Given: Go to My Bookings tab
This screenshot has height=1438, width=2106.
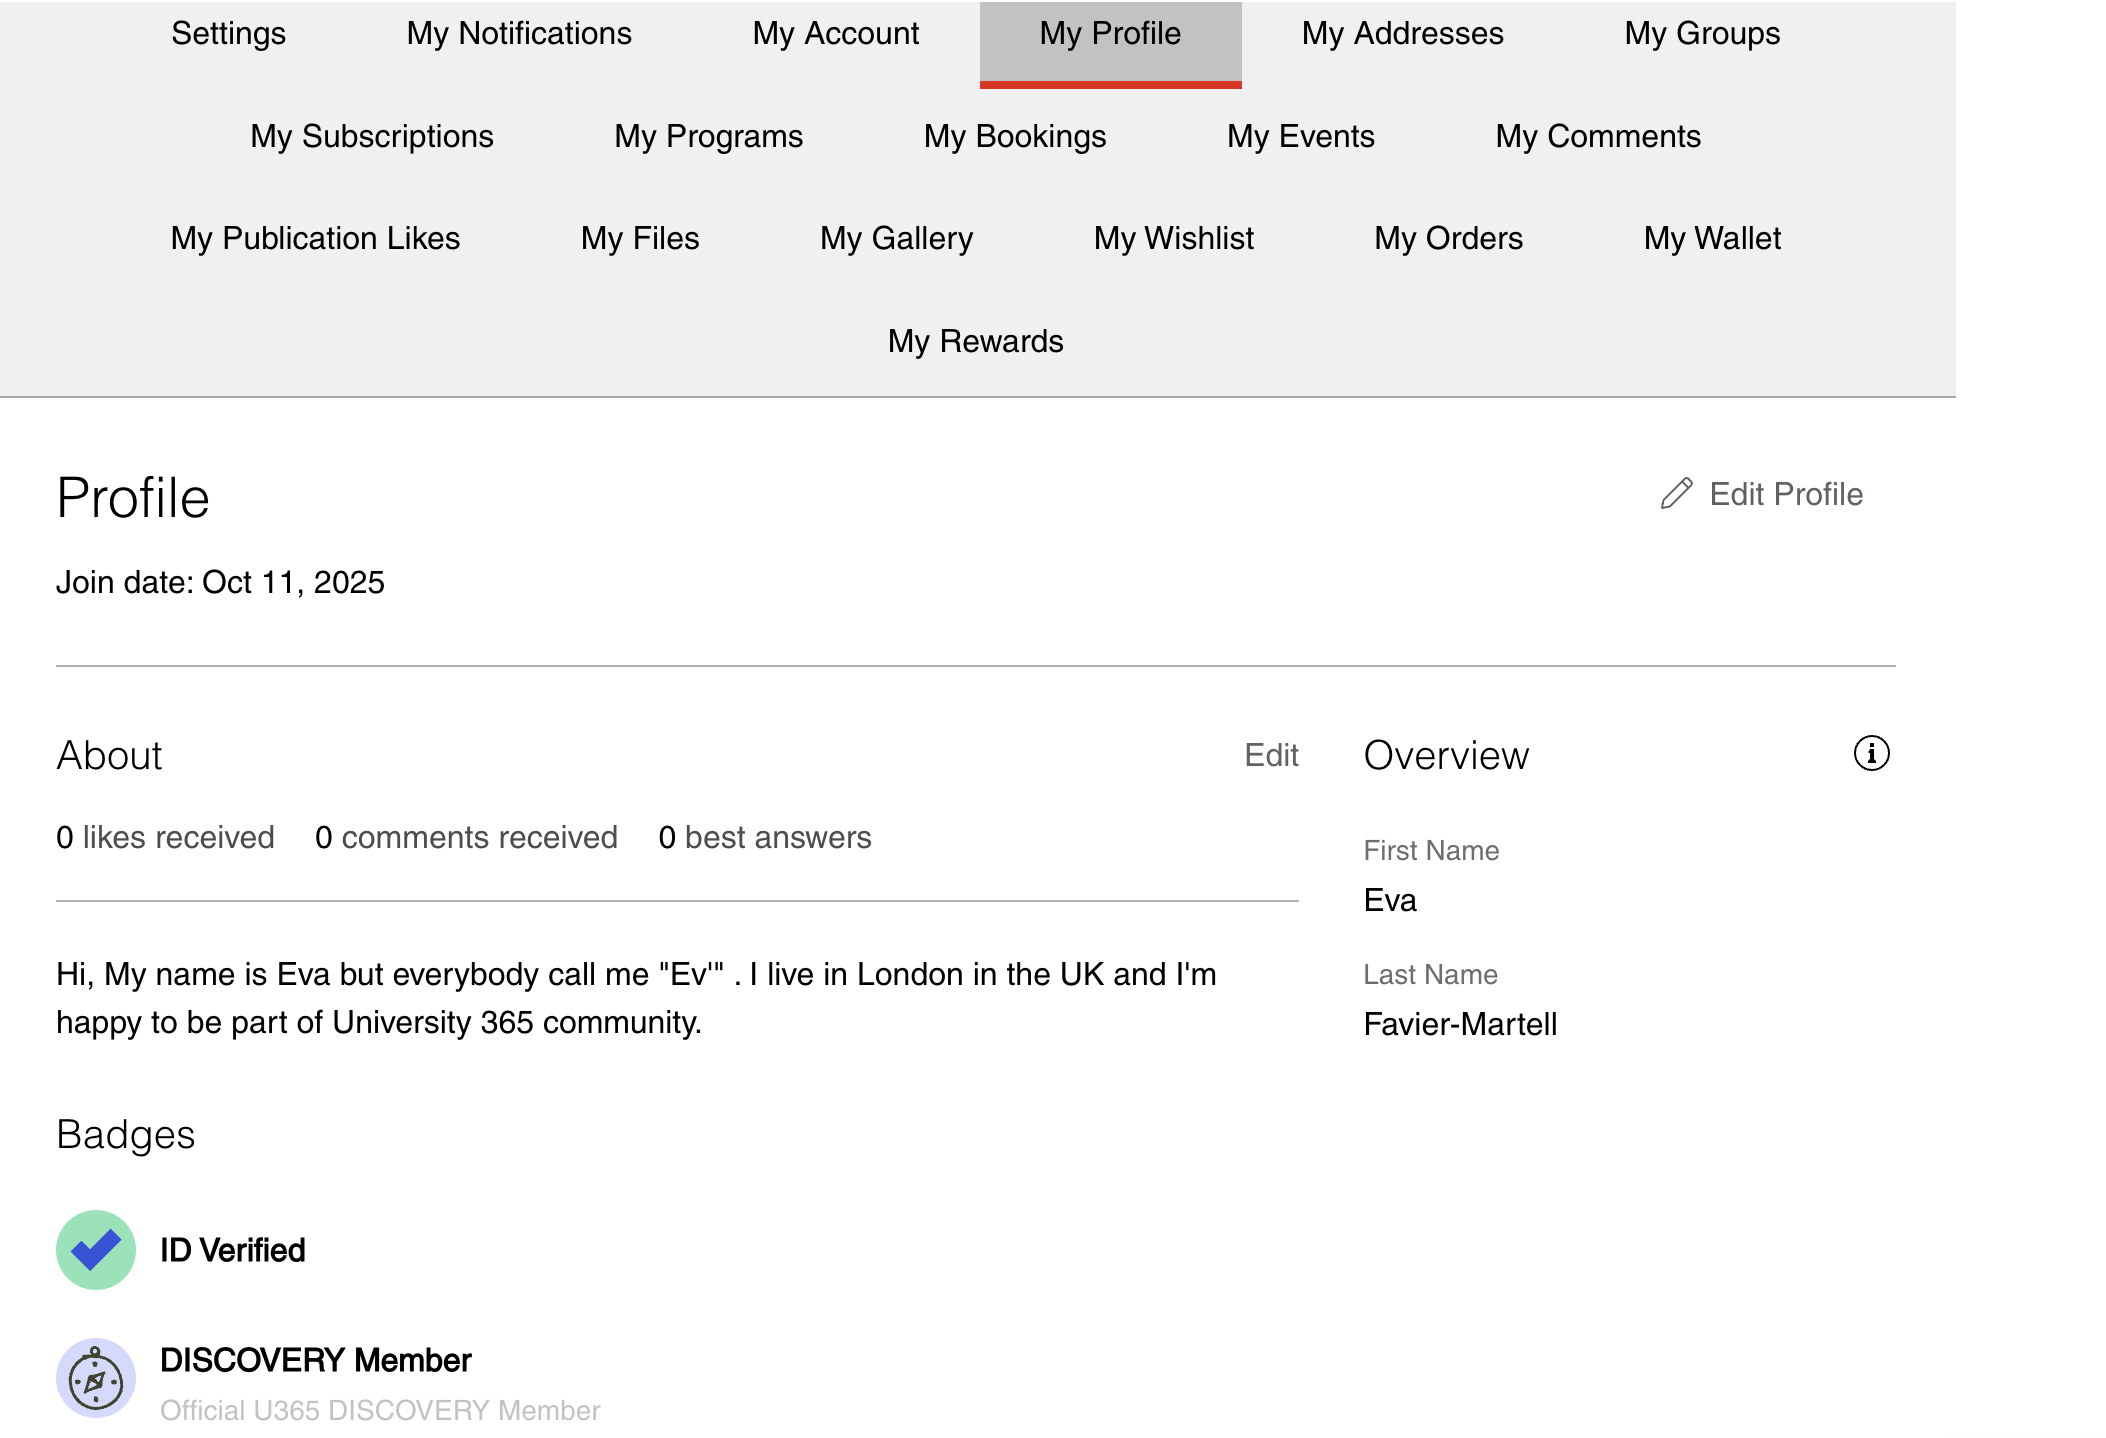Looking at the screenshot, I should (1014, 136).
